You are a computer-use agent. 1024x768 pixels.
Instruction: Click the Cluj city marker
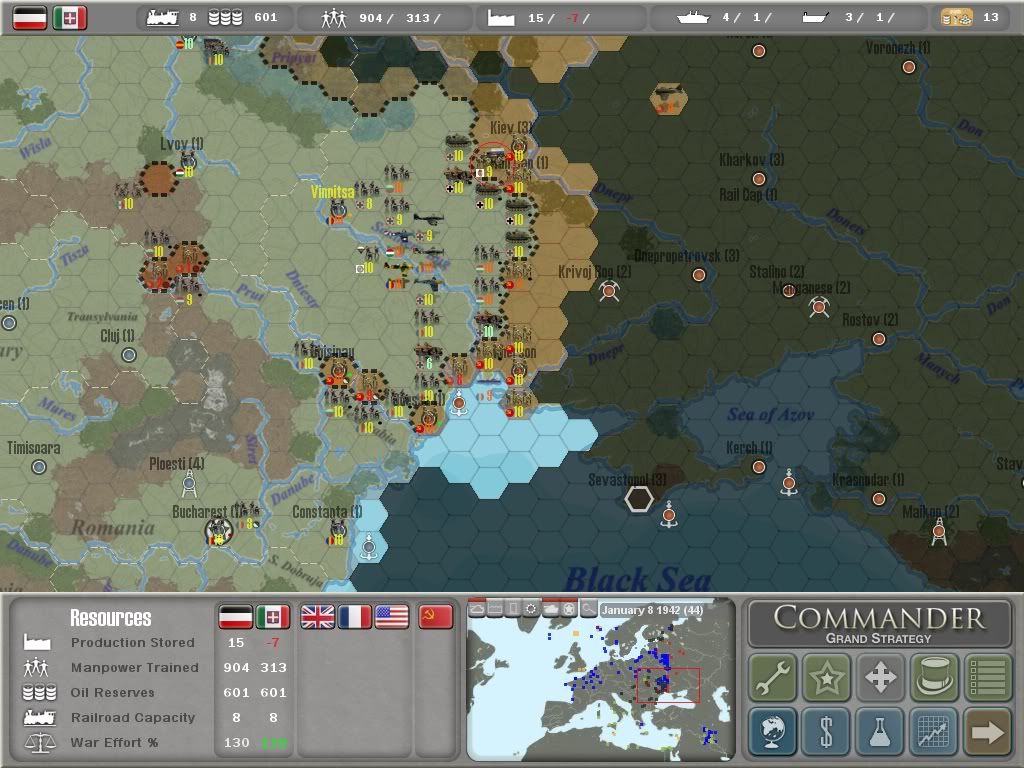(x=129, y=355)
